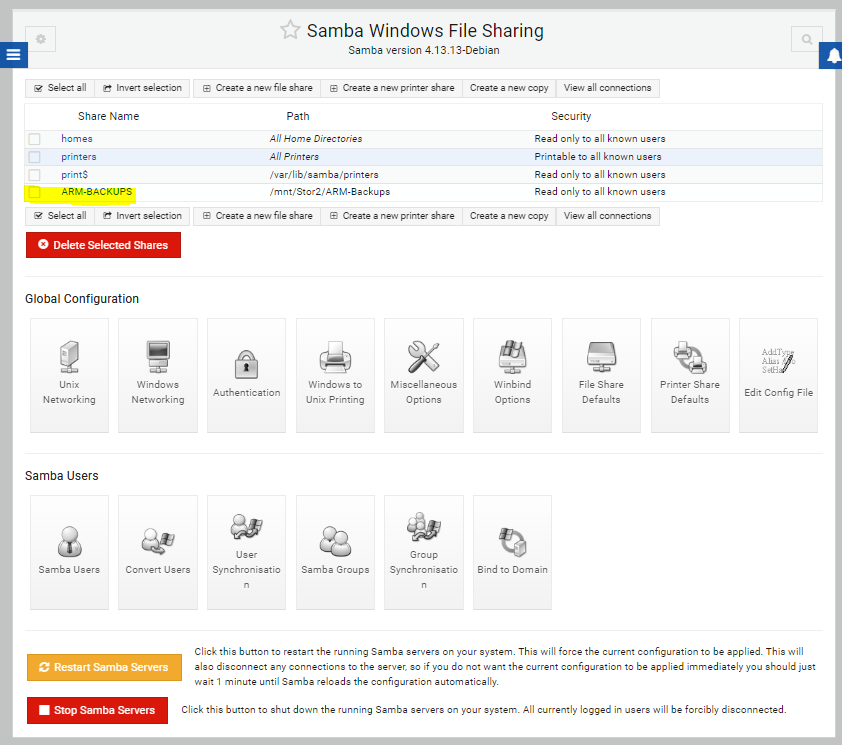Open File Share Defaults icon
842x745 pixels.
click(601, 375)
